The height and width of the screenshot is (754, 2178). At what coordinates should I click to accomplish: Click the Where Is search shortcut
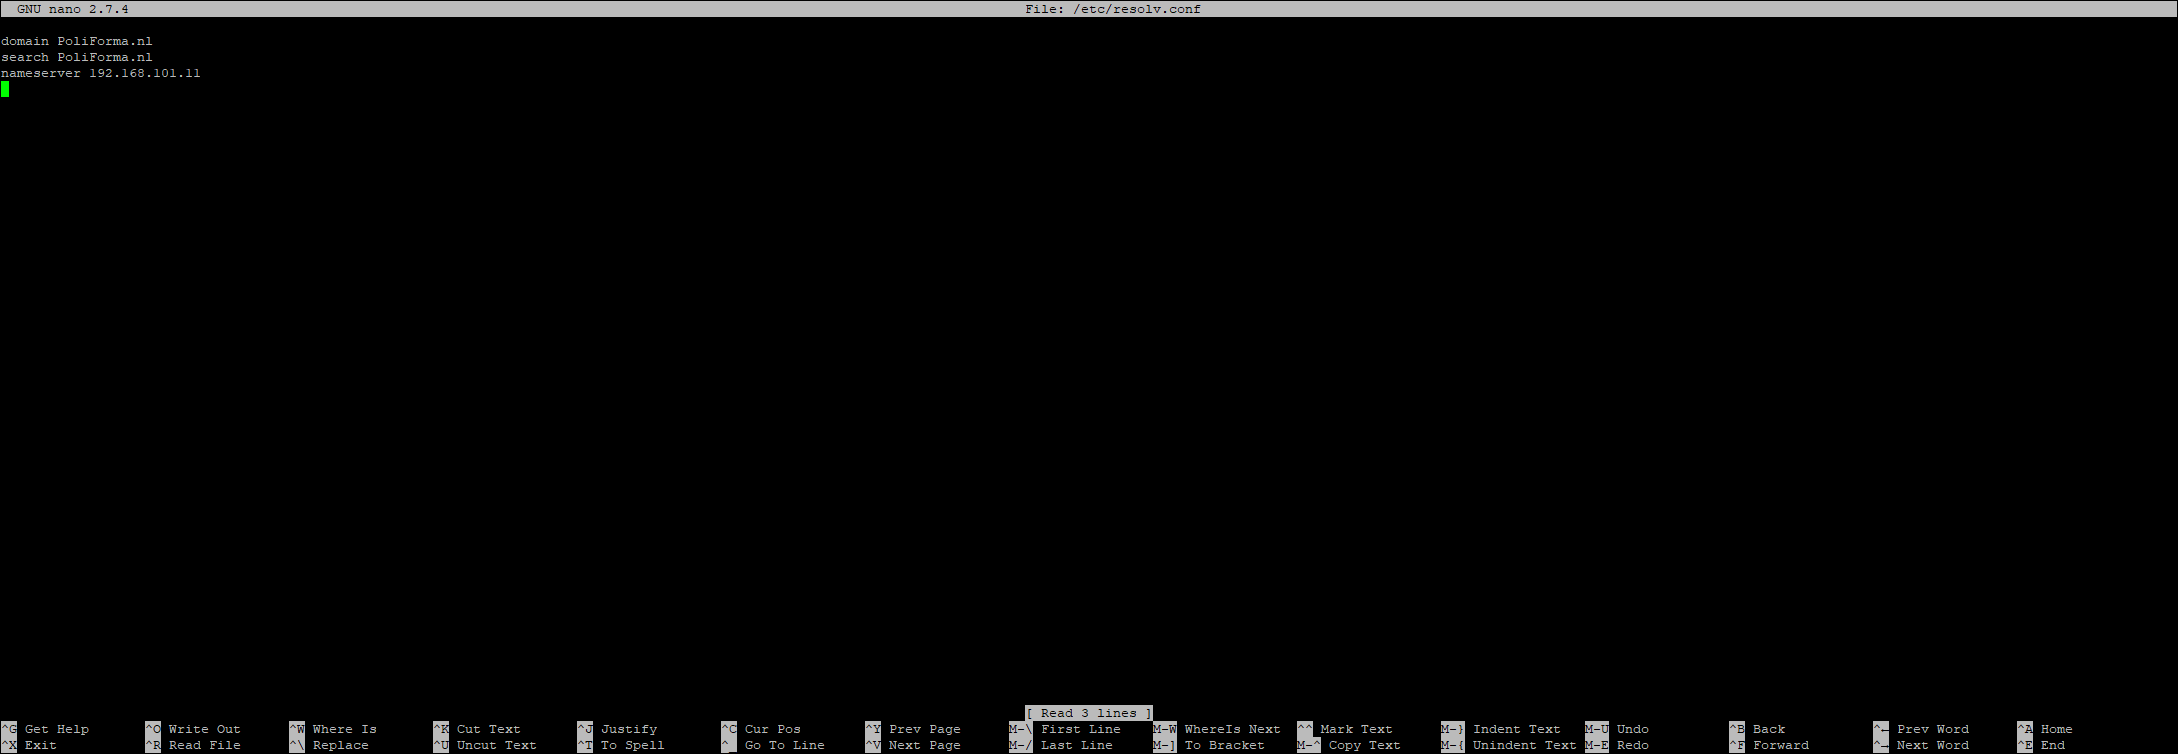tap(344, 729)
